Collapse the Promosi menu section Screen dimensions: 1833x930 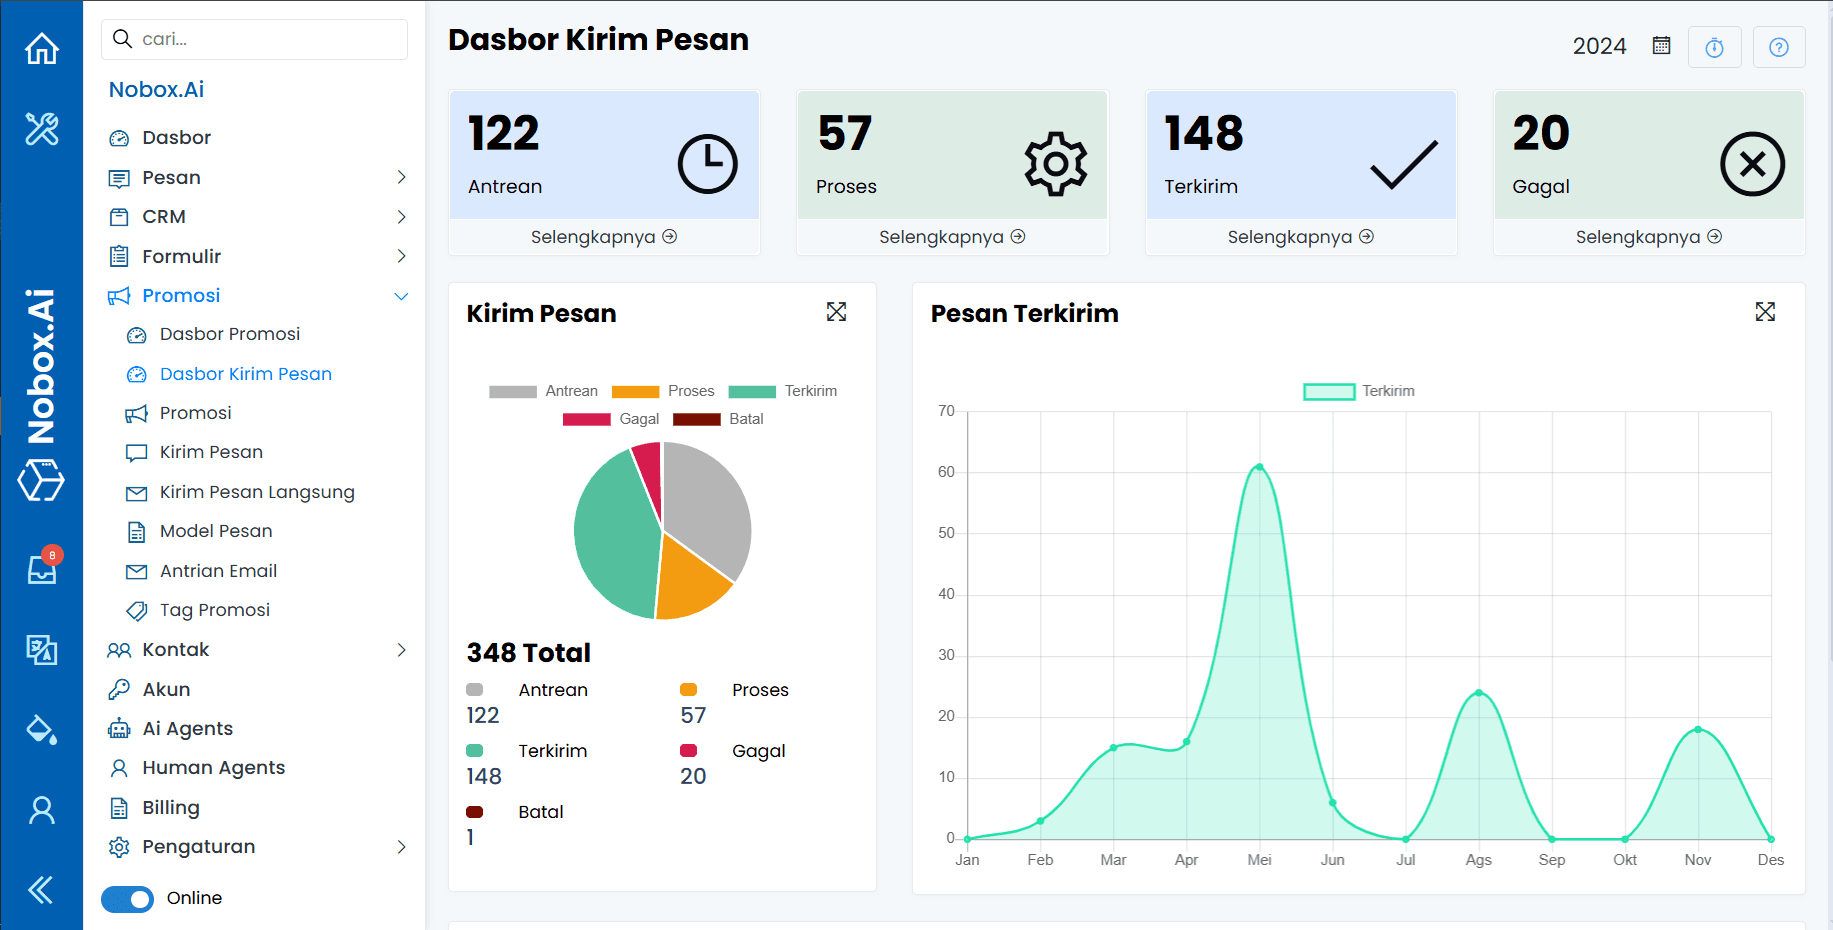(x=402, y=296)
